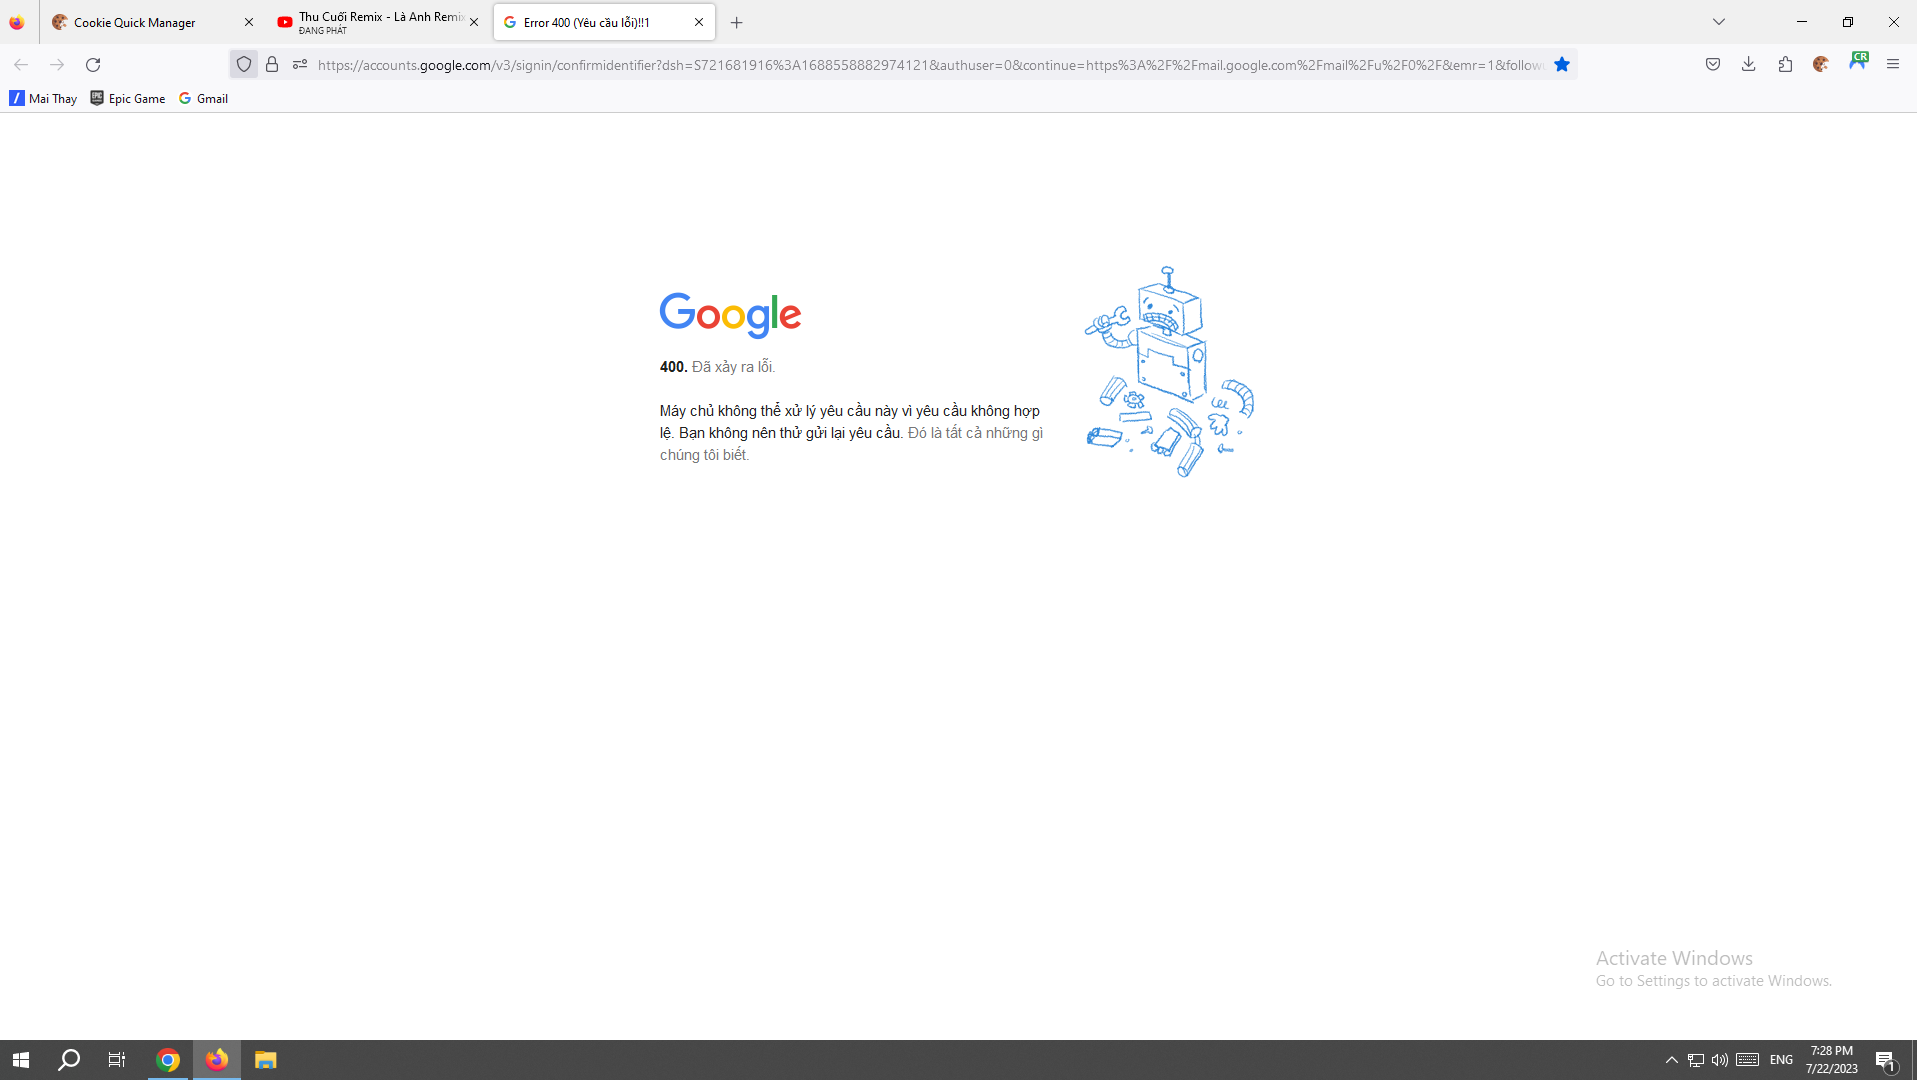
Task: Show site security lock information
Action: [272, 65]
